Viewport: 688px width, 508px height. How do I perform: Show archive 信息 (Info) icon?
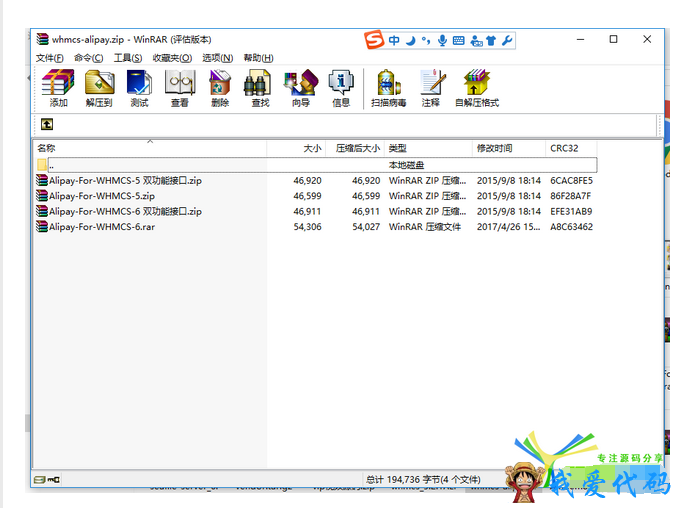pos(341,88)
